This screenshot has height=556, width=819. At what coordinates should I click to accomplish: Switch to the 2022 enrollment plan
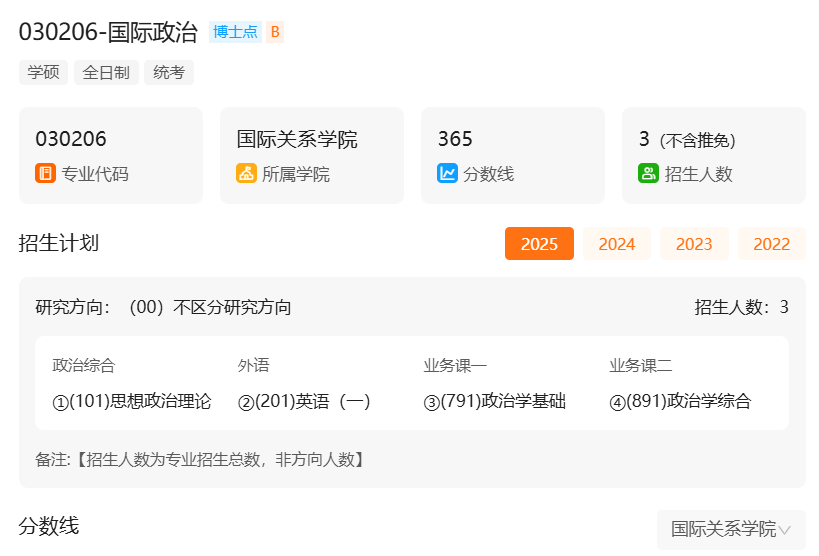click(771, 244)
